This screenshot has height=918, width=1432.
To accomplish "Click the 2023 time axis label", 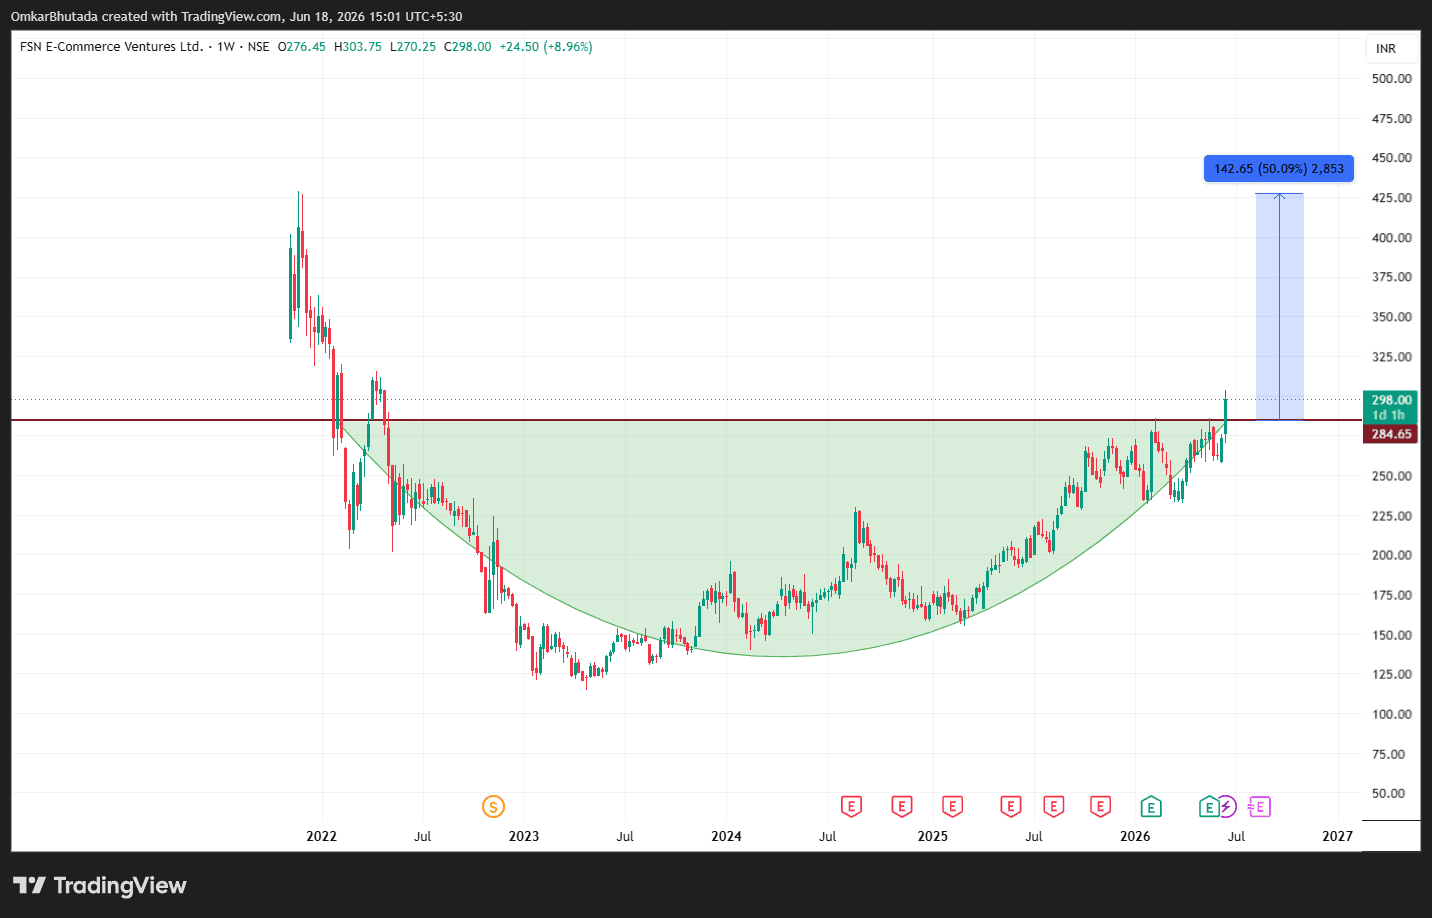I will click(524, 836).
